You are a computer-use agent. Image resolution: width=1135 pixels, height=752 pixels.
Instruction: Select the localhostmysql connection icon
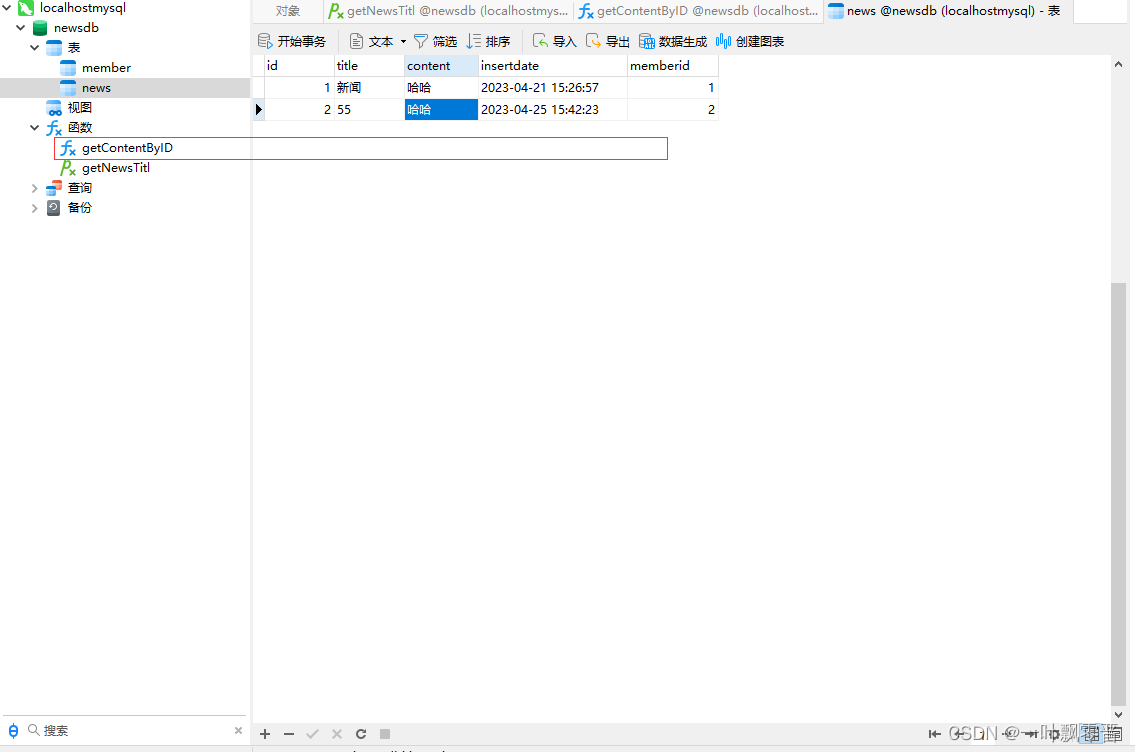[x=26, y=8]
